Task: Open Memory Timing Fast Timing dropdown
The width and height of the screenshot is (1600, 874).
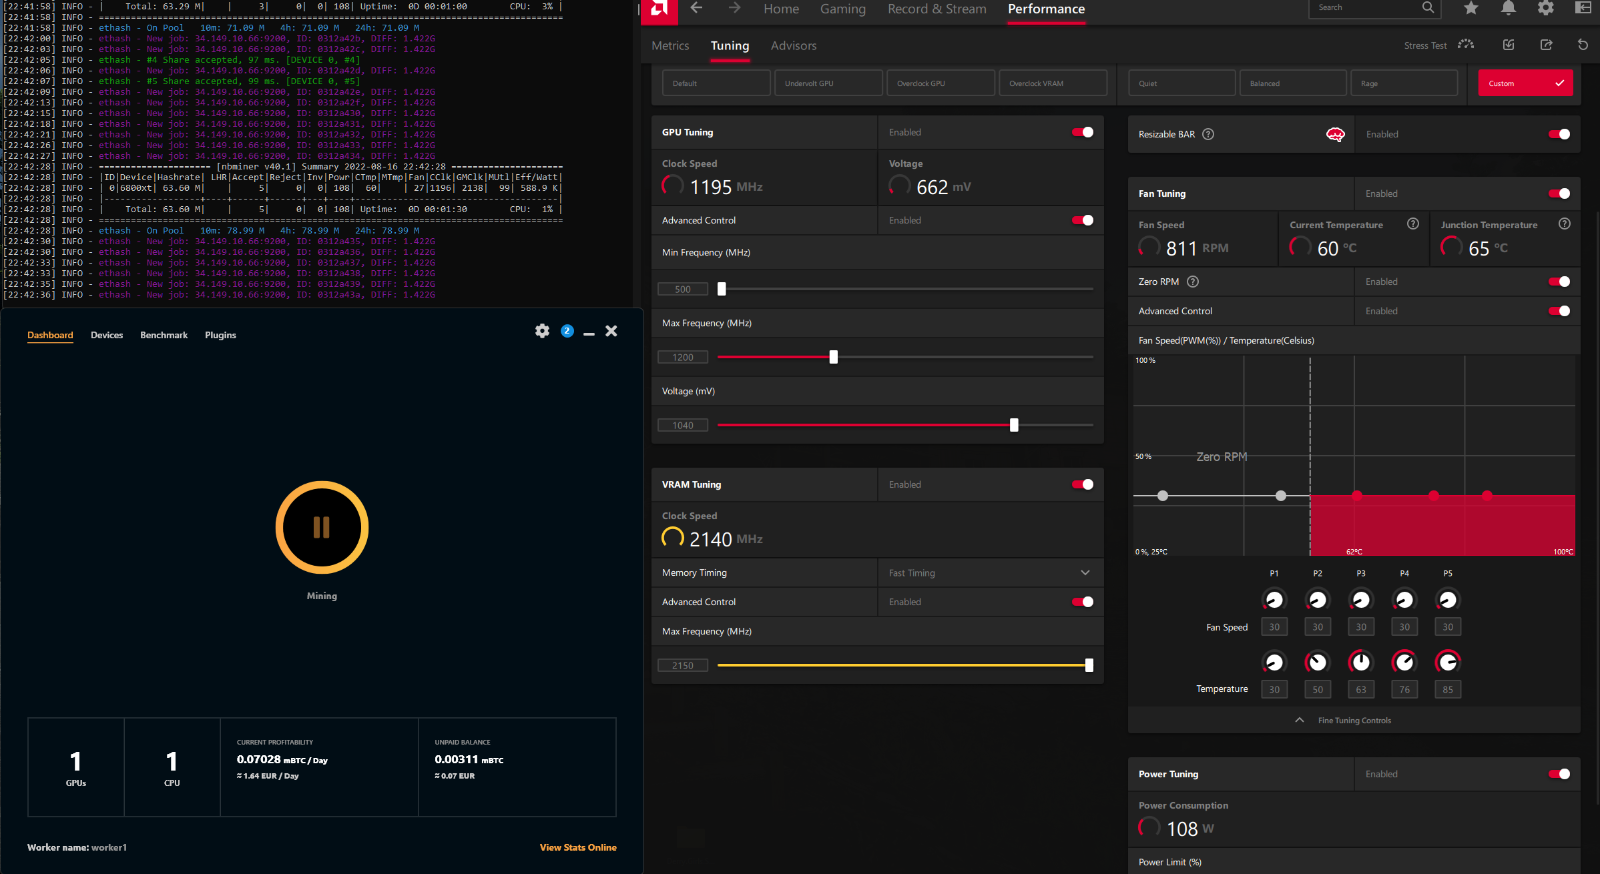Action: pyautogui.click(x=990, y=573)
